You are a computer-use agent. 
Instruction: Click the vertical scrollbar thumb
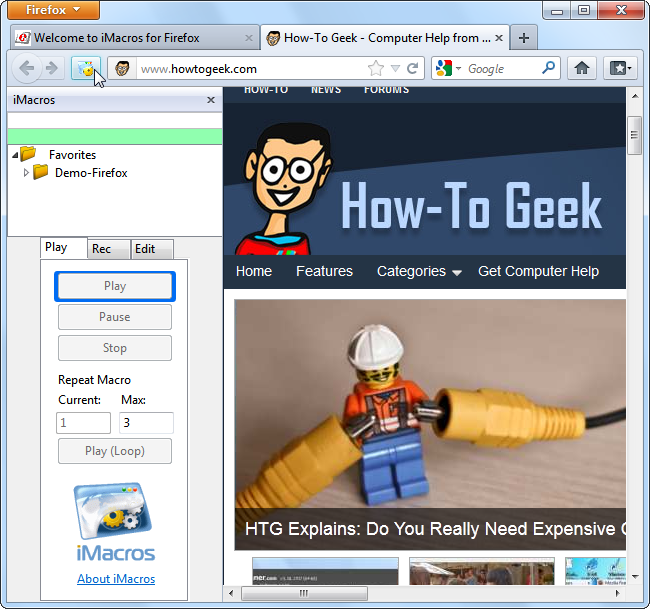pyautogui.click(x=635, y=136)
